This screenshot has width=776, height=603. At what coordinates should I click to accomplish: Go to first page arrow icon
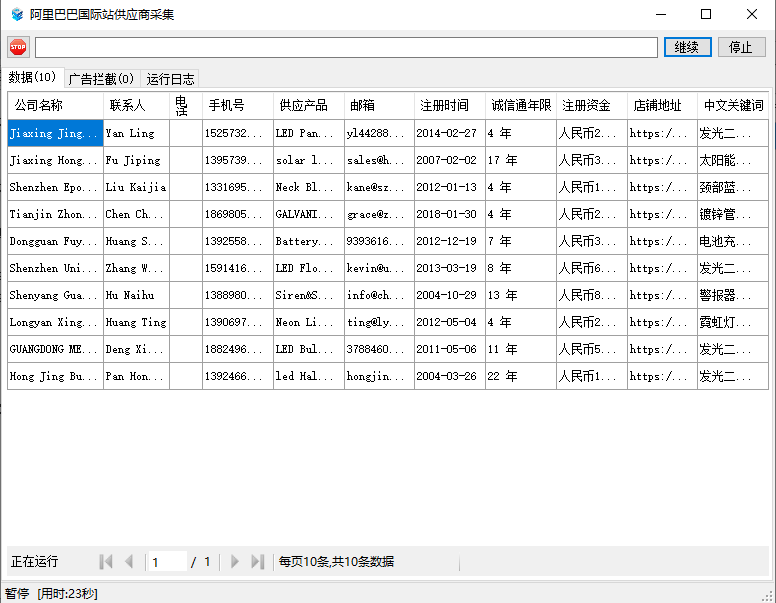(106, 562)
